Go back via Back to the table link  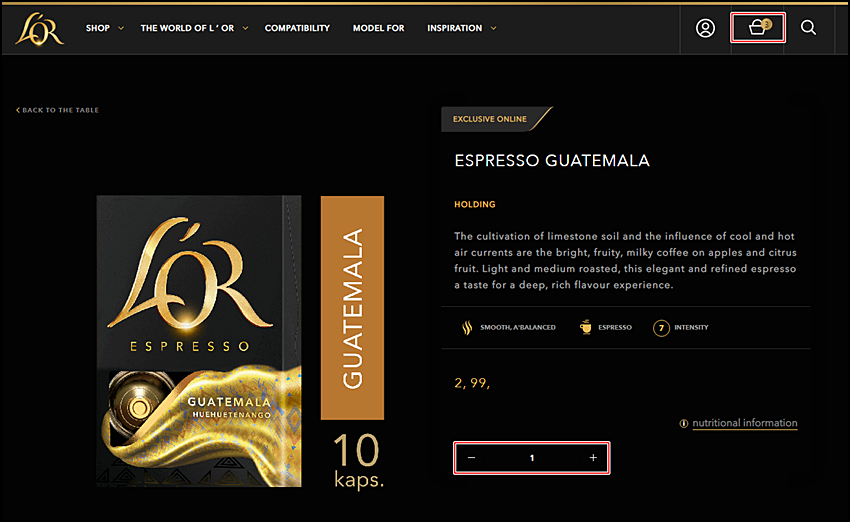[57, 110]
